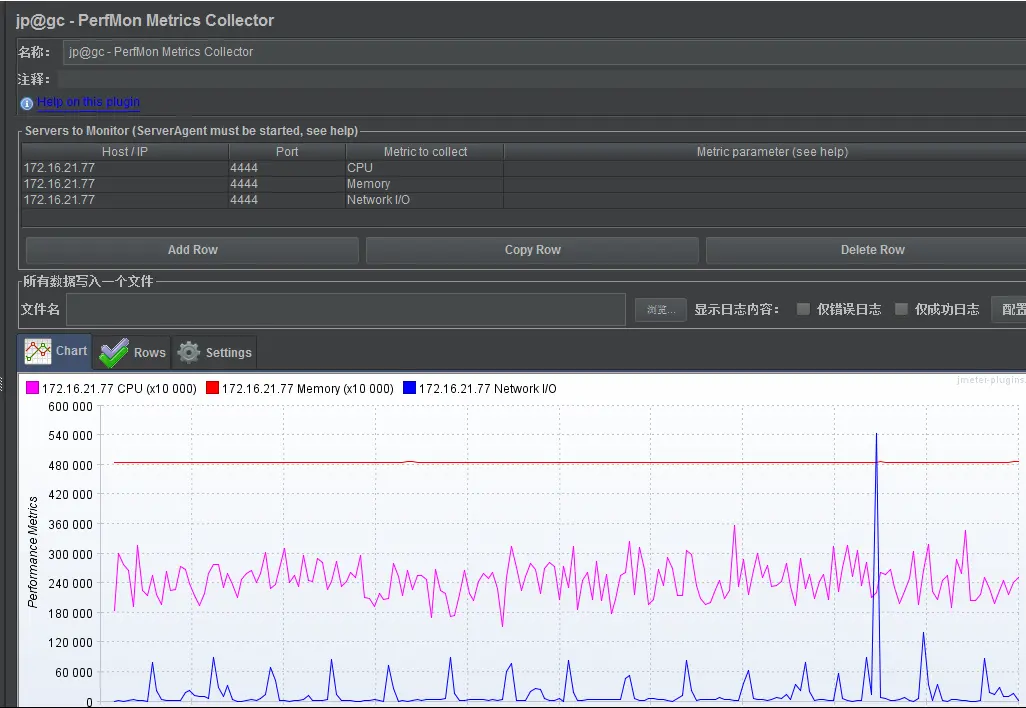Viewport: 1026px width, 708px height.
Task: Click the blue Network I/O legend square
Action: tap(409, 388)
